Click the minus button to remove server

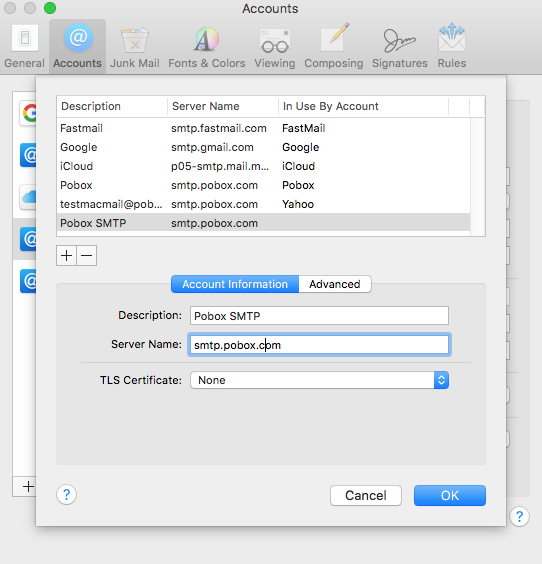[87, 256]
